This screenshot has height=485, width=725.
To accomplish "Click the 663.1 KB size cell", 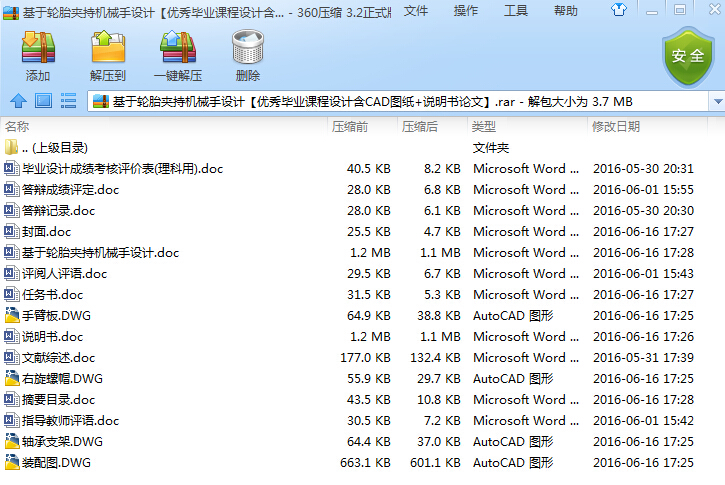I will coord(365,463).
